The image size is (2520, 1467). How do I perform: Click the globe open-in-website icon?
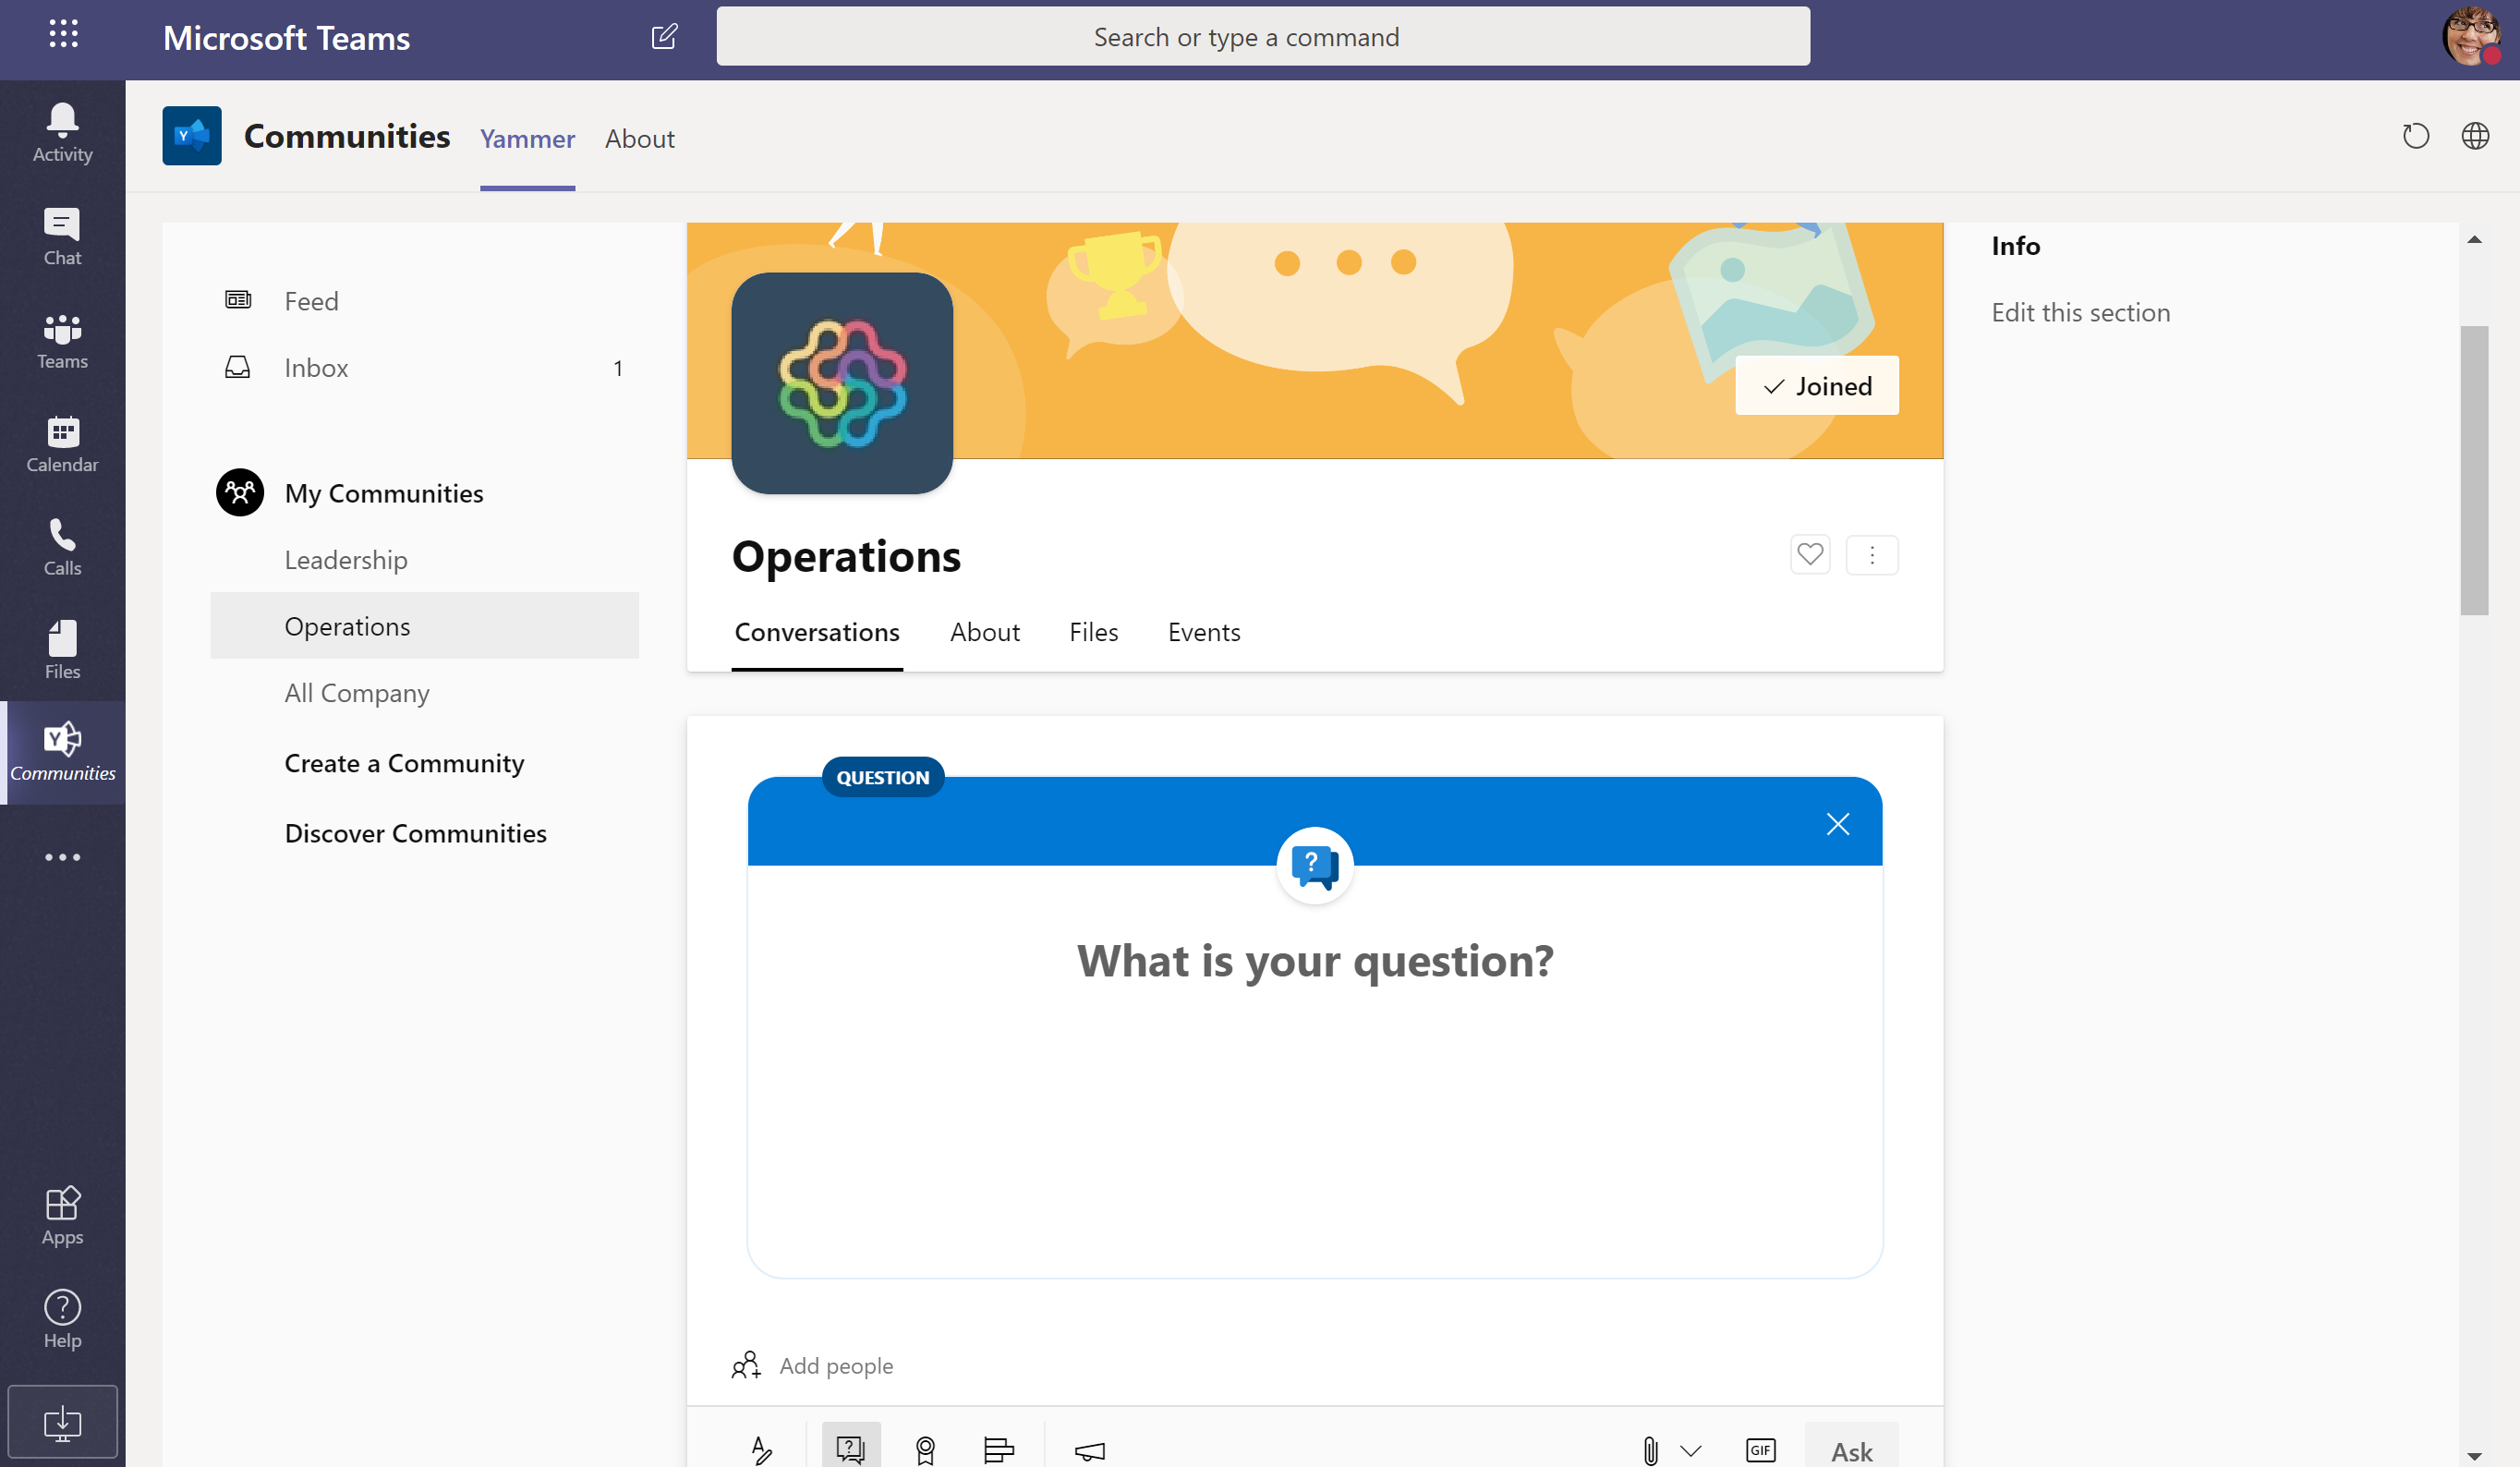coord(2474,136)
